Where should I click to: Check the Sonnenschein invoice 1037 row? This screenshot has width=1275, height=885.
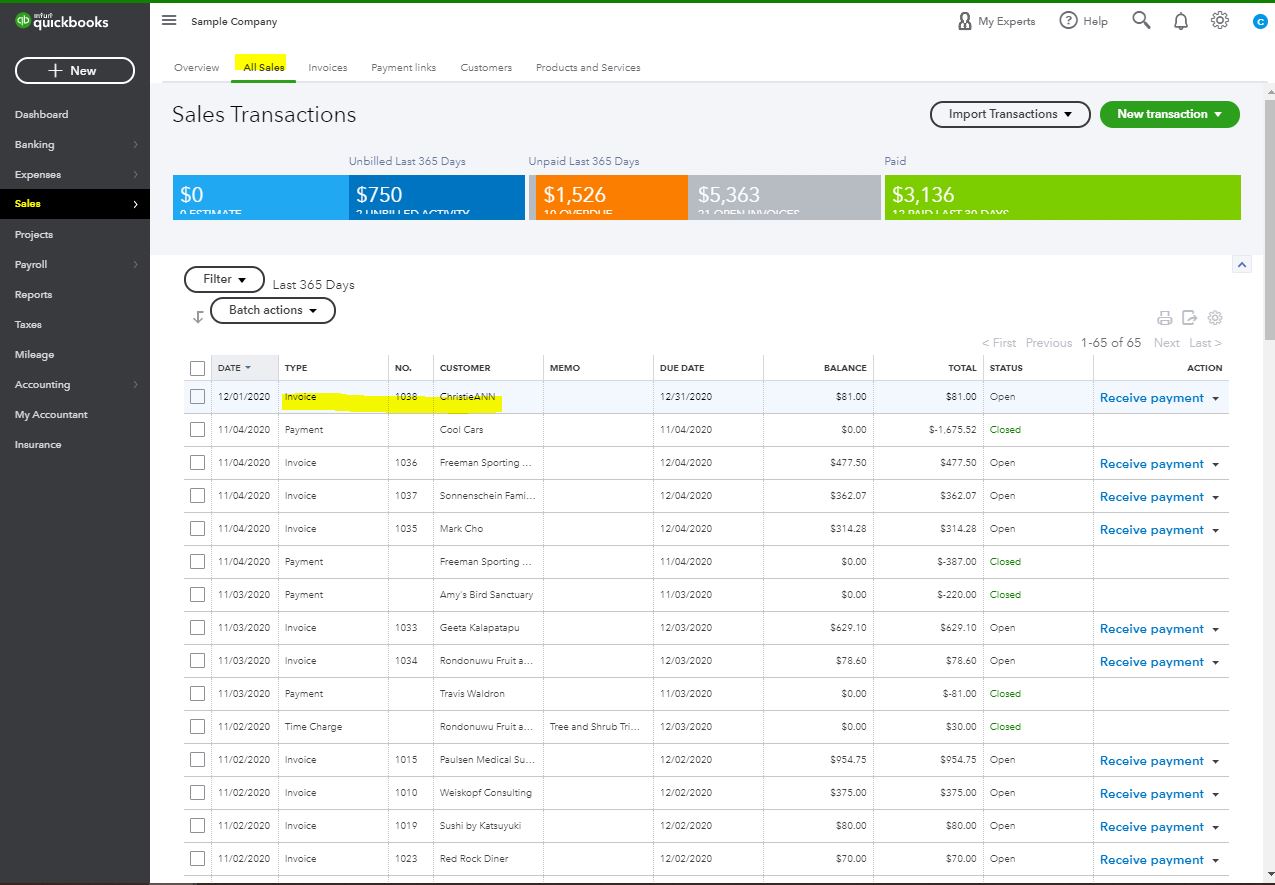(197, 496)
